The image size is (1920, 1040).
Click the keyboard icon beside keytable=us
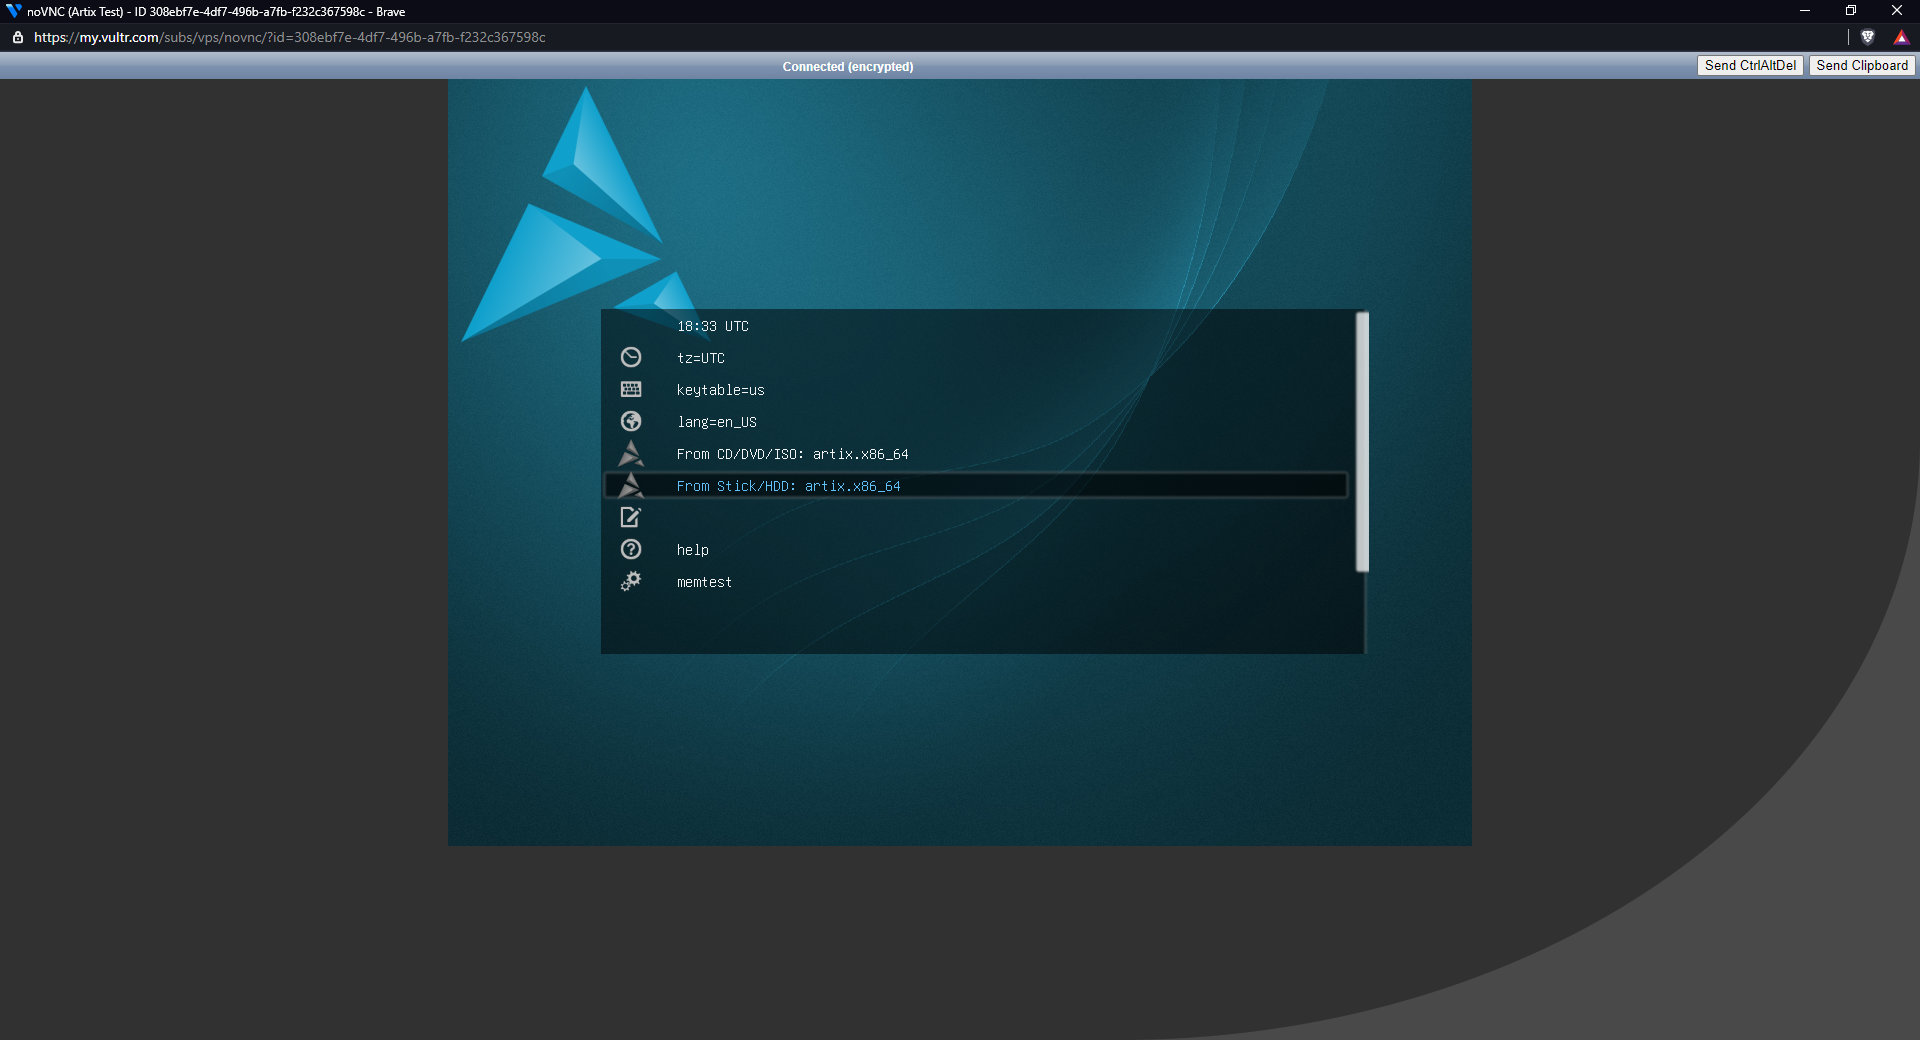631,389
